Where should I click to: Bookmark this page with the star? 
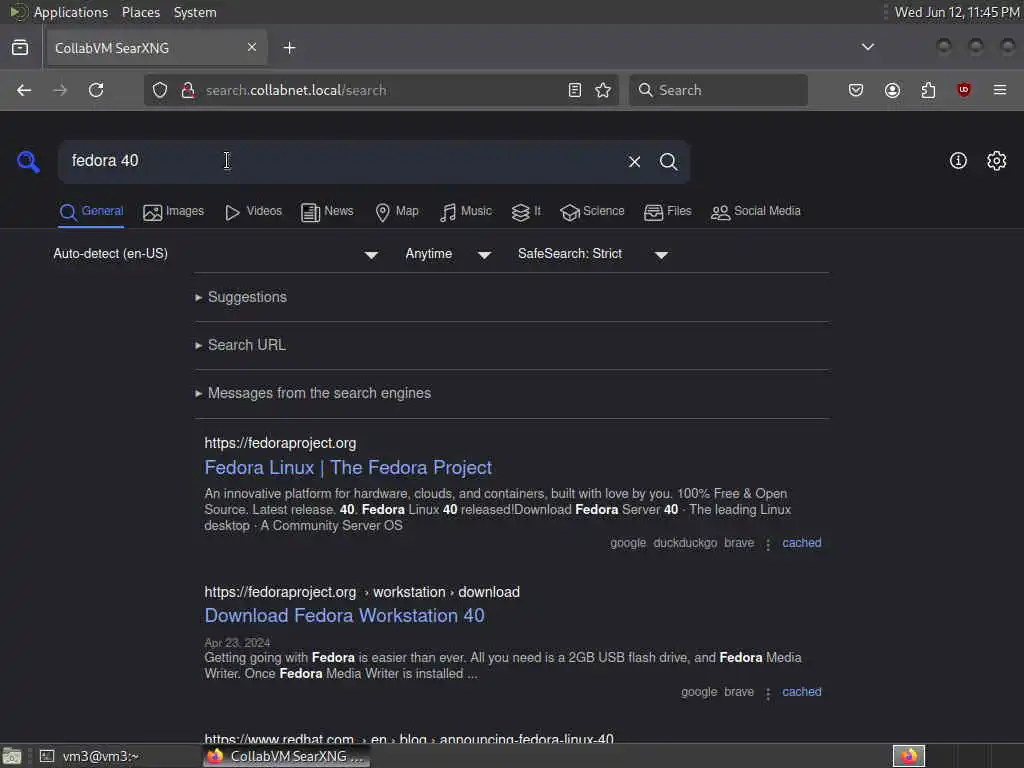pos(603,90)
